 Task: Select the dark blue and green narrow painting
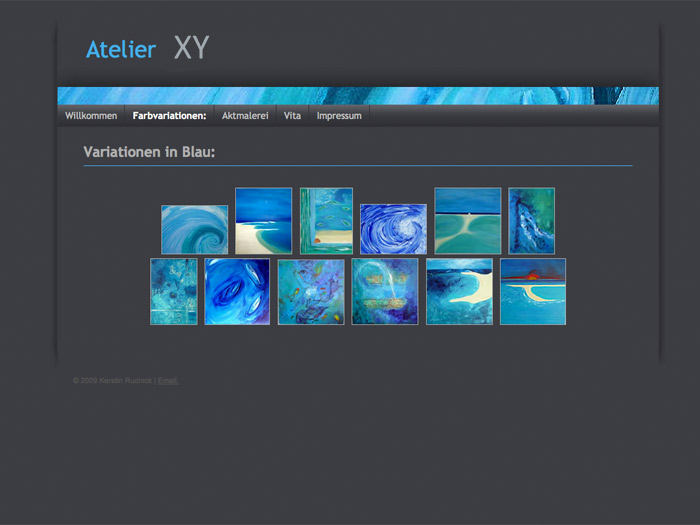pyautogui.click(x=531, y=221)
